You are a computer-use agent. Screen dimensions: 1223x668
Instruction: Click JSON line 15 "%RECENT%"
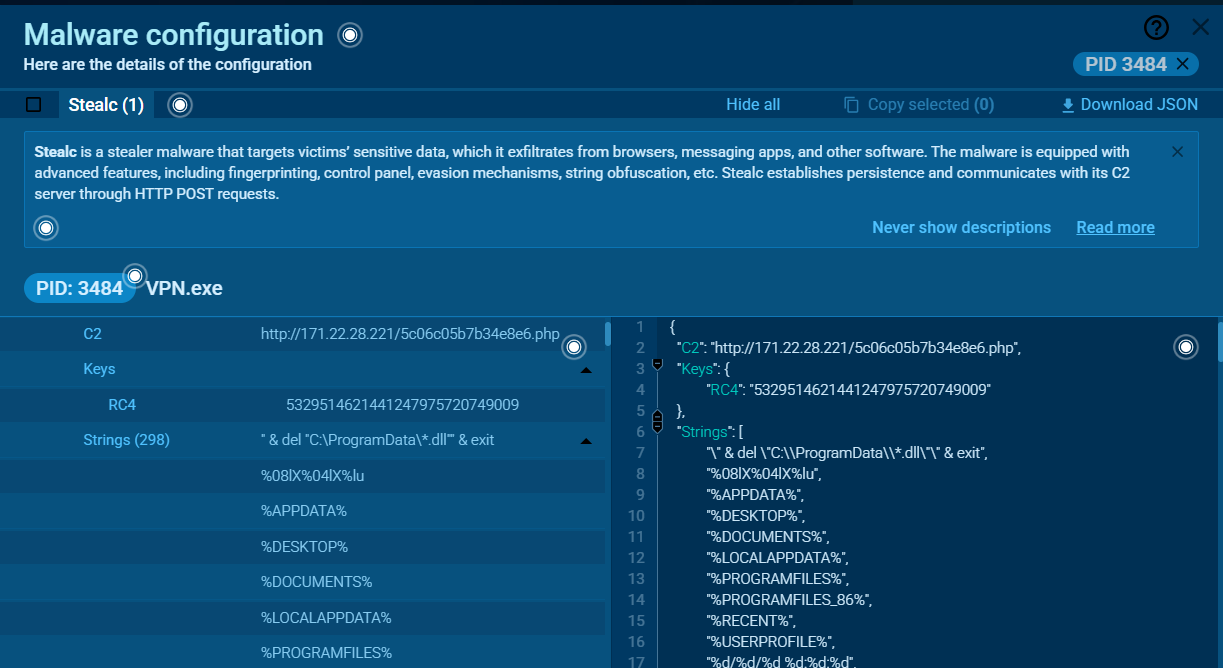tap(751, 621)
